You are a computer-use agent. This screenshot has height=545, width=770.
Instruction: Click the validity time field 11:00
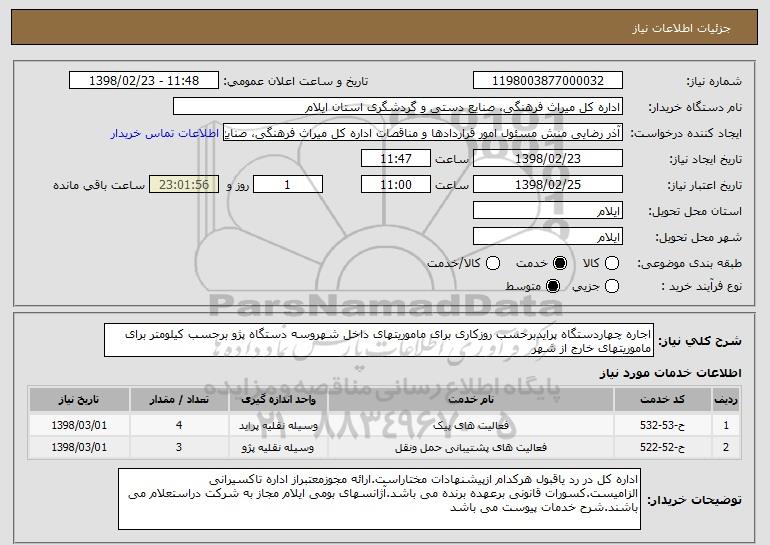396,185
